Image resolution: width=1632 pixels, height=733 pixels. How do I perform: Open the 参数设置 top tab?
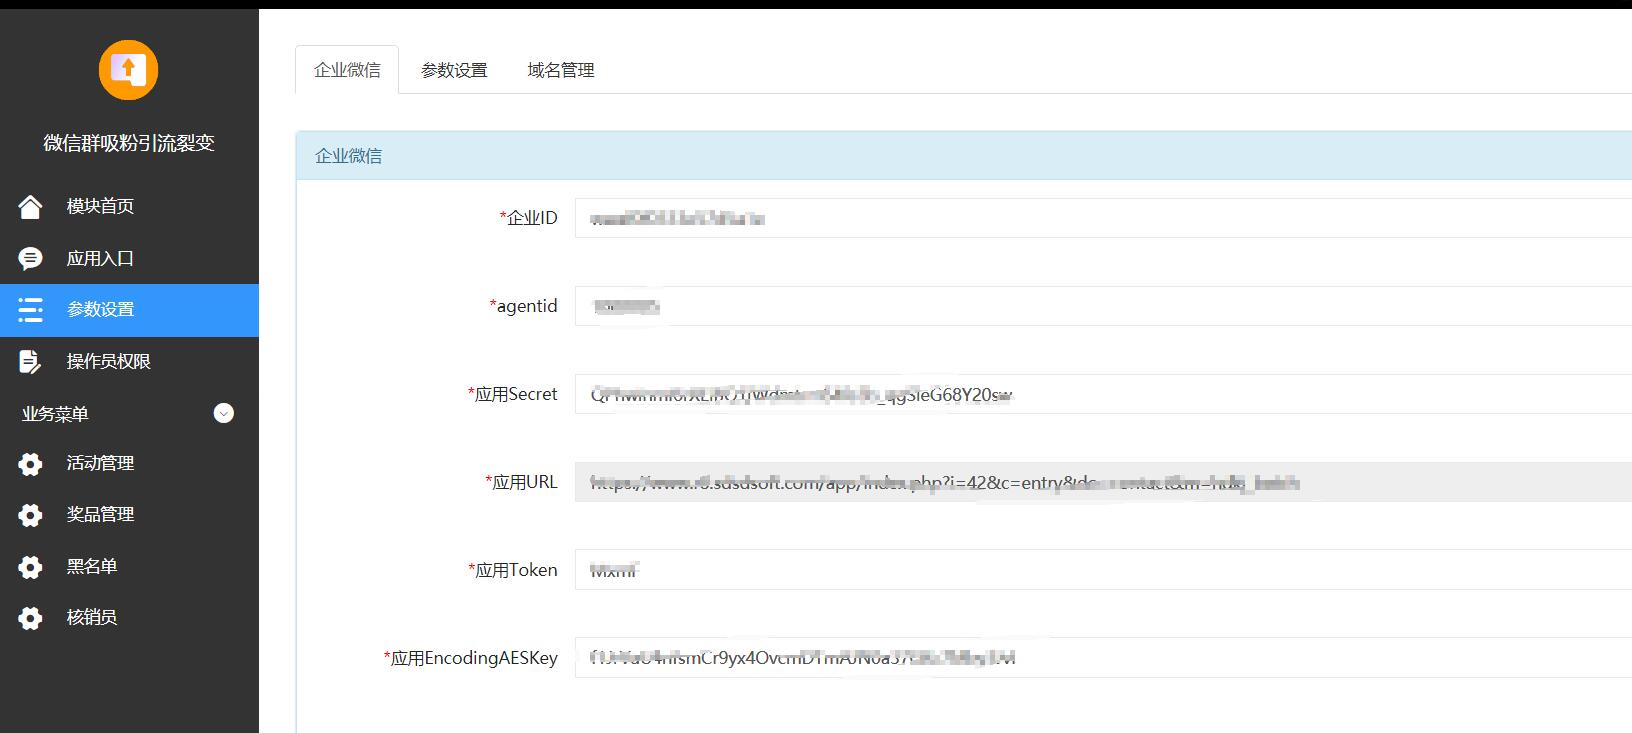454,70
